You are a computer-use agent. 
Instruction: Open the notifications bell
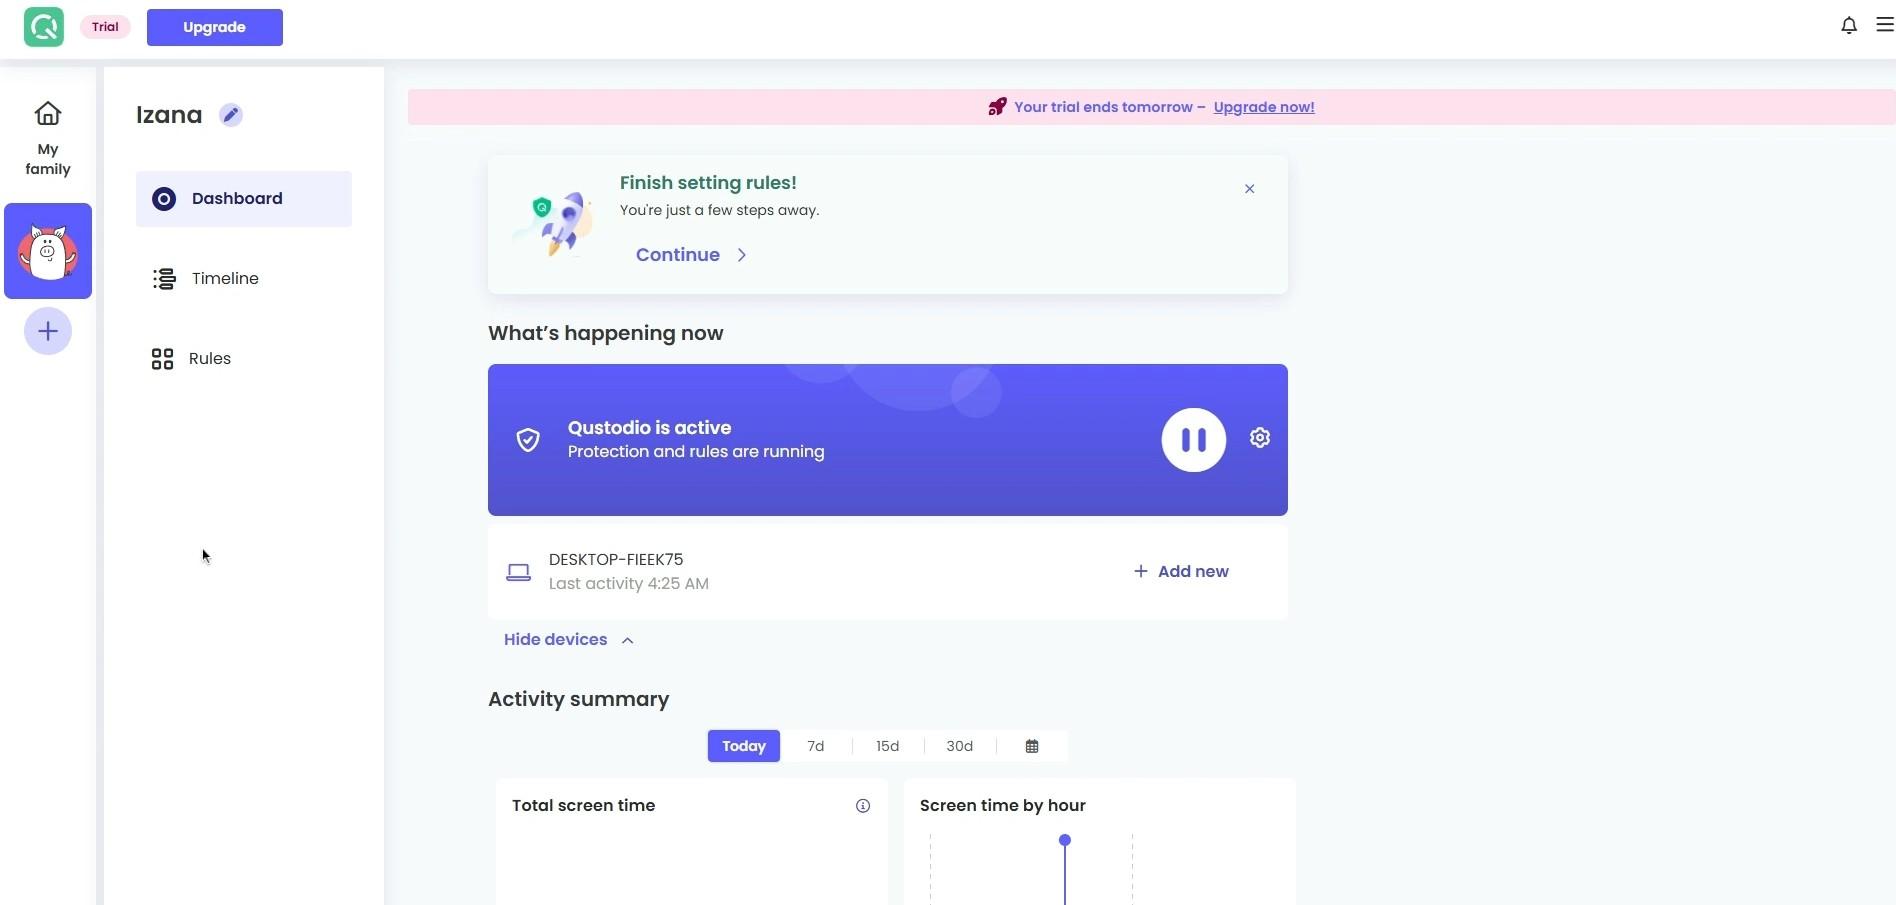click(1849, 26)
